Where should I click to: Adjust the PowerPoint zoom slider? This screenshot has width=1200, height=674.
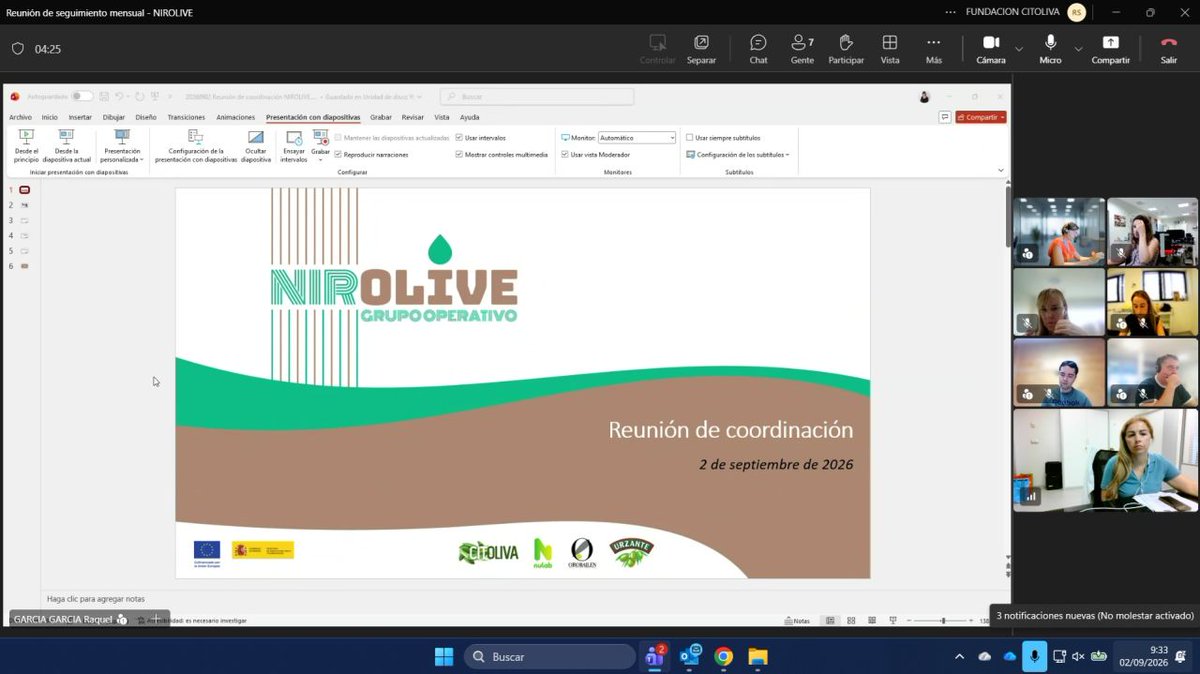pos(943,621)
